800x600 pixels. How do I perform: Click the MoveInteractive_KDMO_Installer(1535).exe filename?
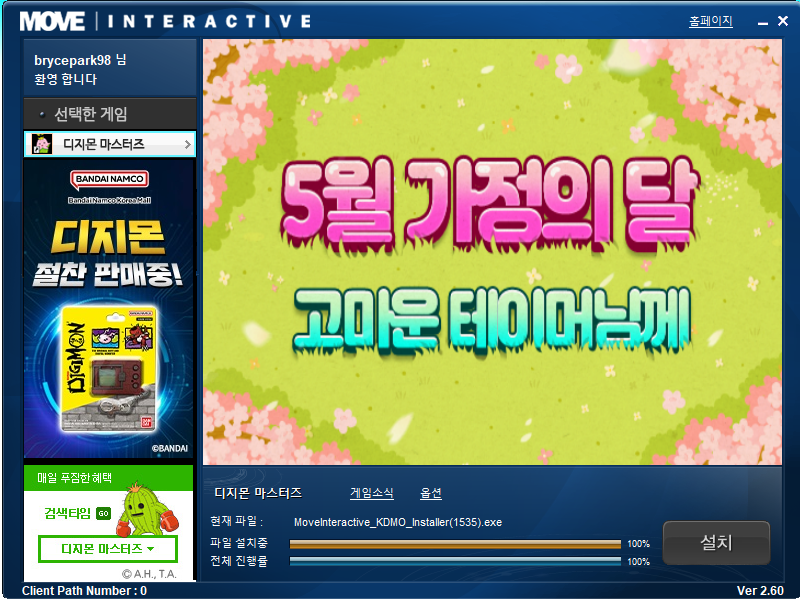click(398, 522)
